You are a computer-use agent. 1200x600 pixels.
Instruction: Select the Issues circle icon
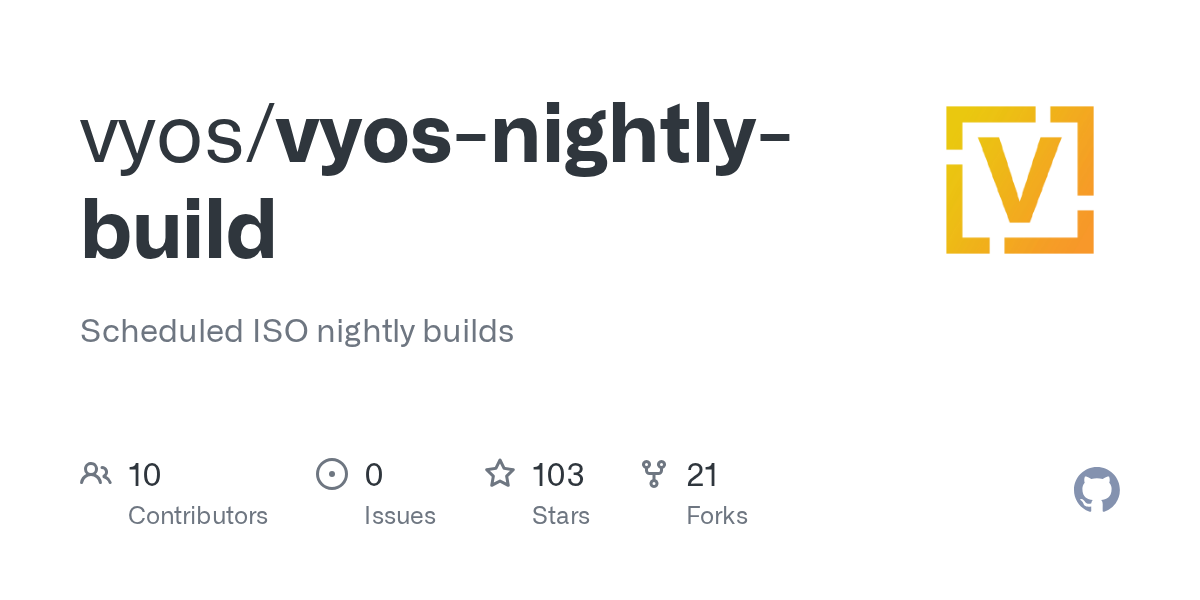(332, 474)
